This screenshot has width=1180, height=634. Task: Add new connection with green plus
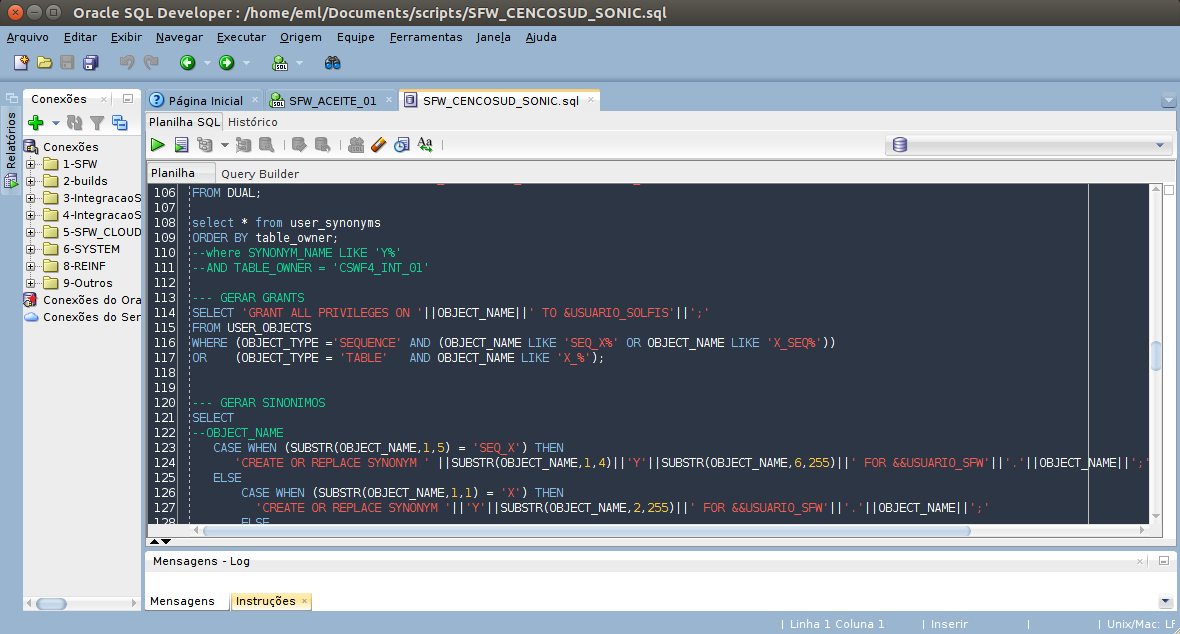[x=35, y=122]
